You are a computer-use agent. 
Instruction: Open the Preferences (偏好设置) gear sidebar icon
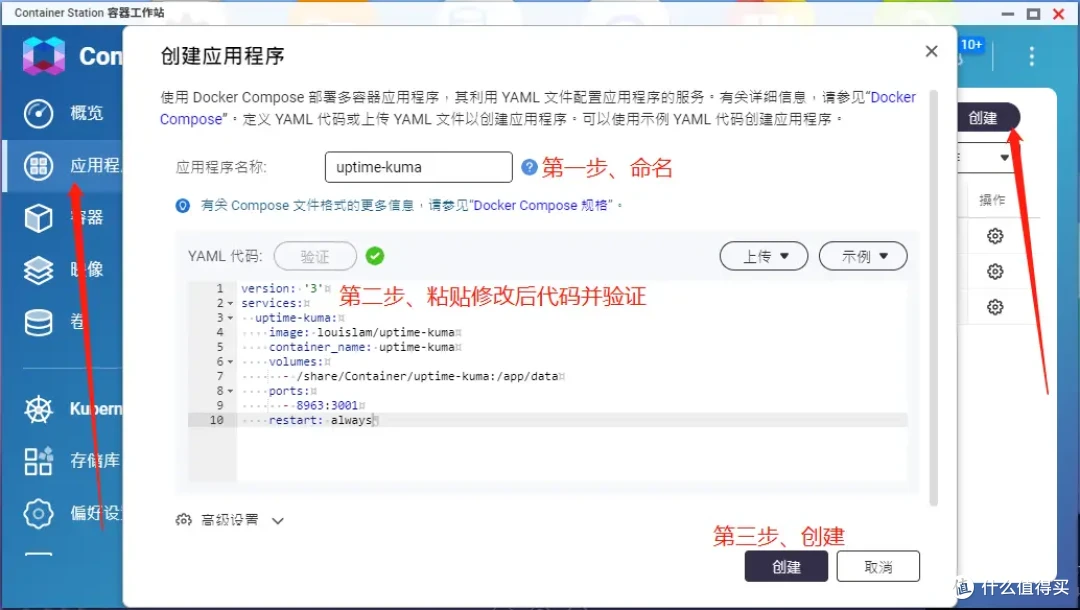point(38,514)
